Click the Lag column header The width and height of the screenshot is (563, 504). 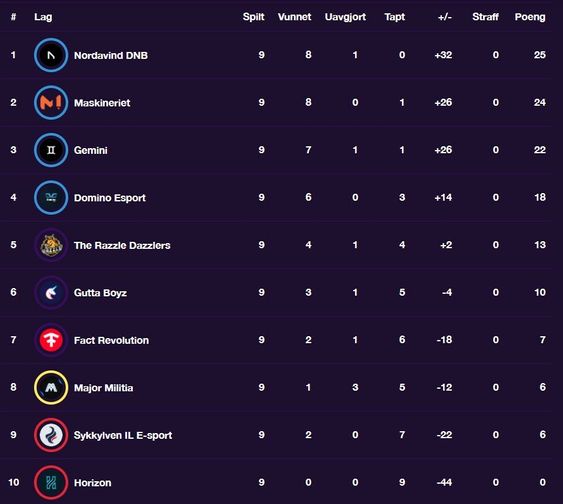tap(43, 17)
